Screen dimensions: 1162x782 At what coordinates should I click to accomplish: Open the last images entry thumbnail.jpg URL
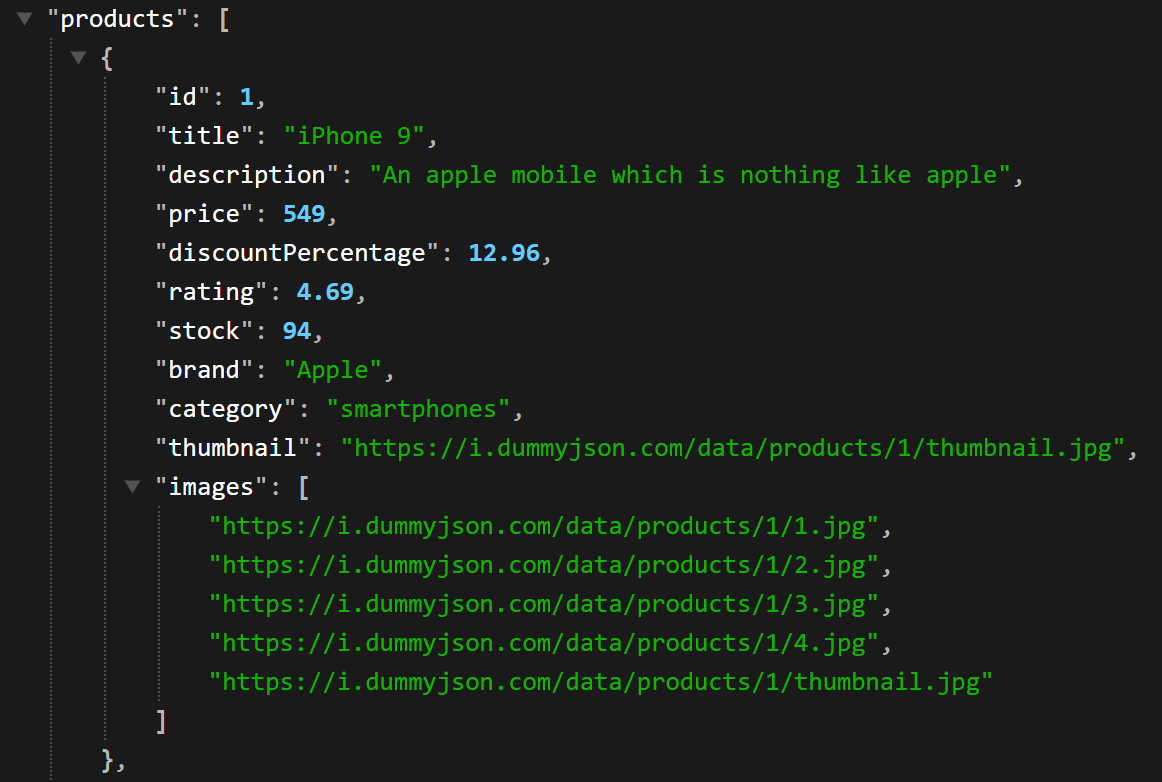[x=600, y=682]
